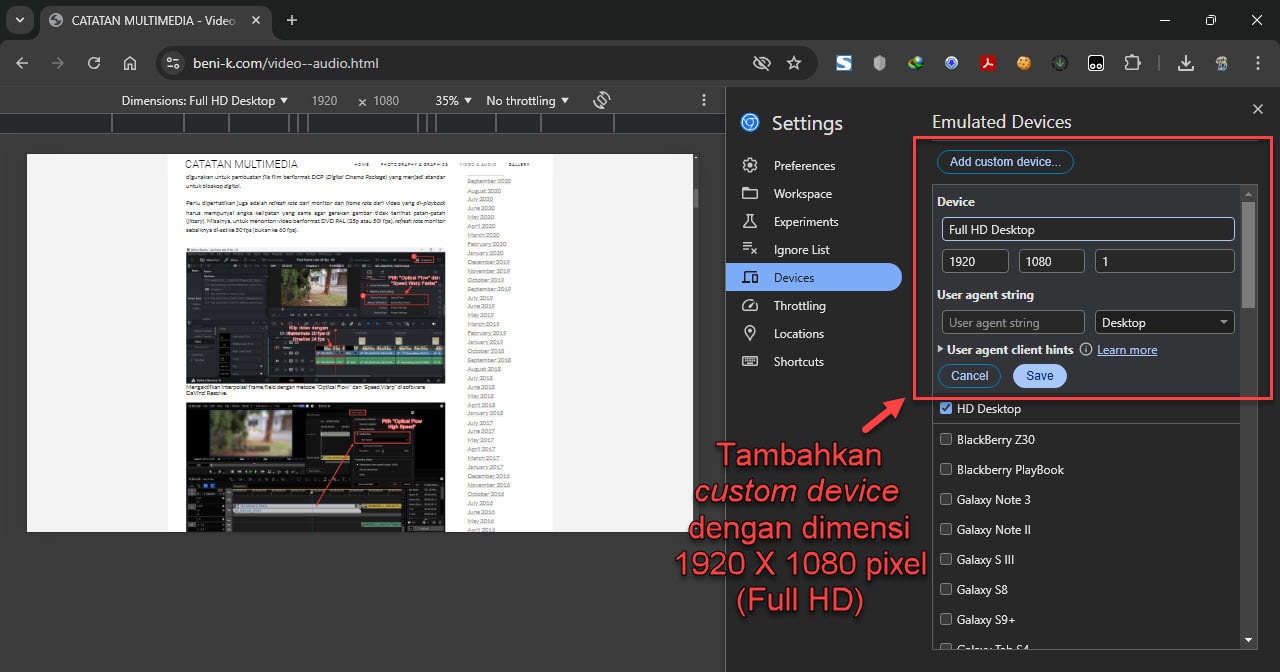Enable the BlackBerry Z30 device checkbox
1280x672 pixels.
(x=946, y=439)
